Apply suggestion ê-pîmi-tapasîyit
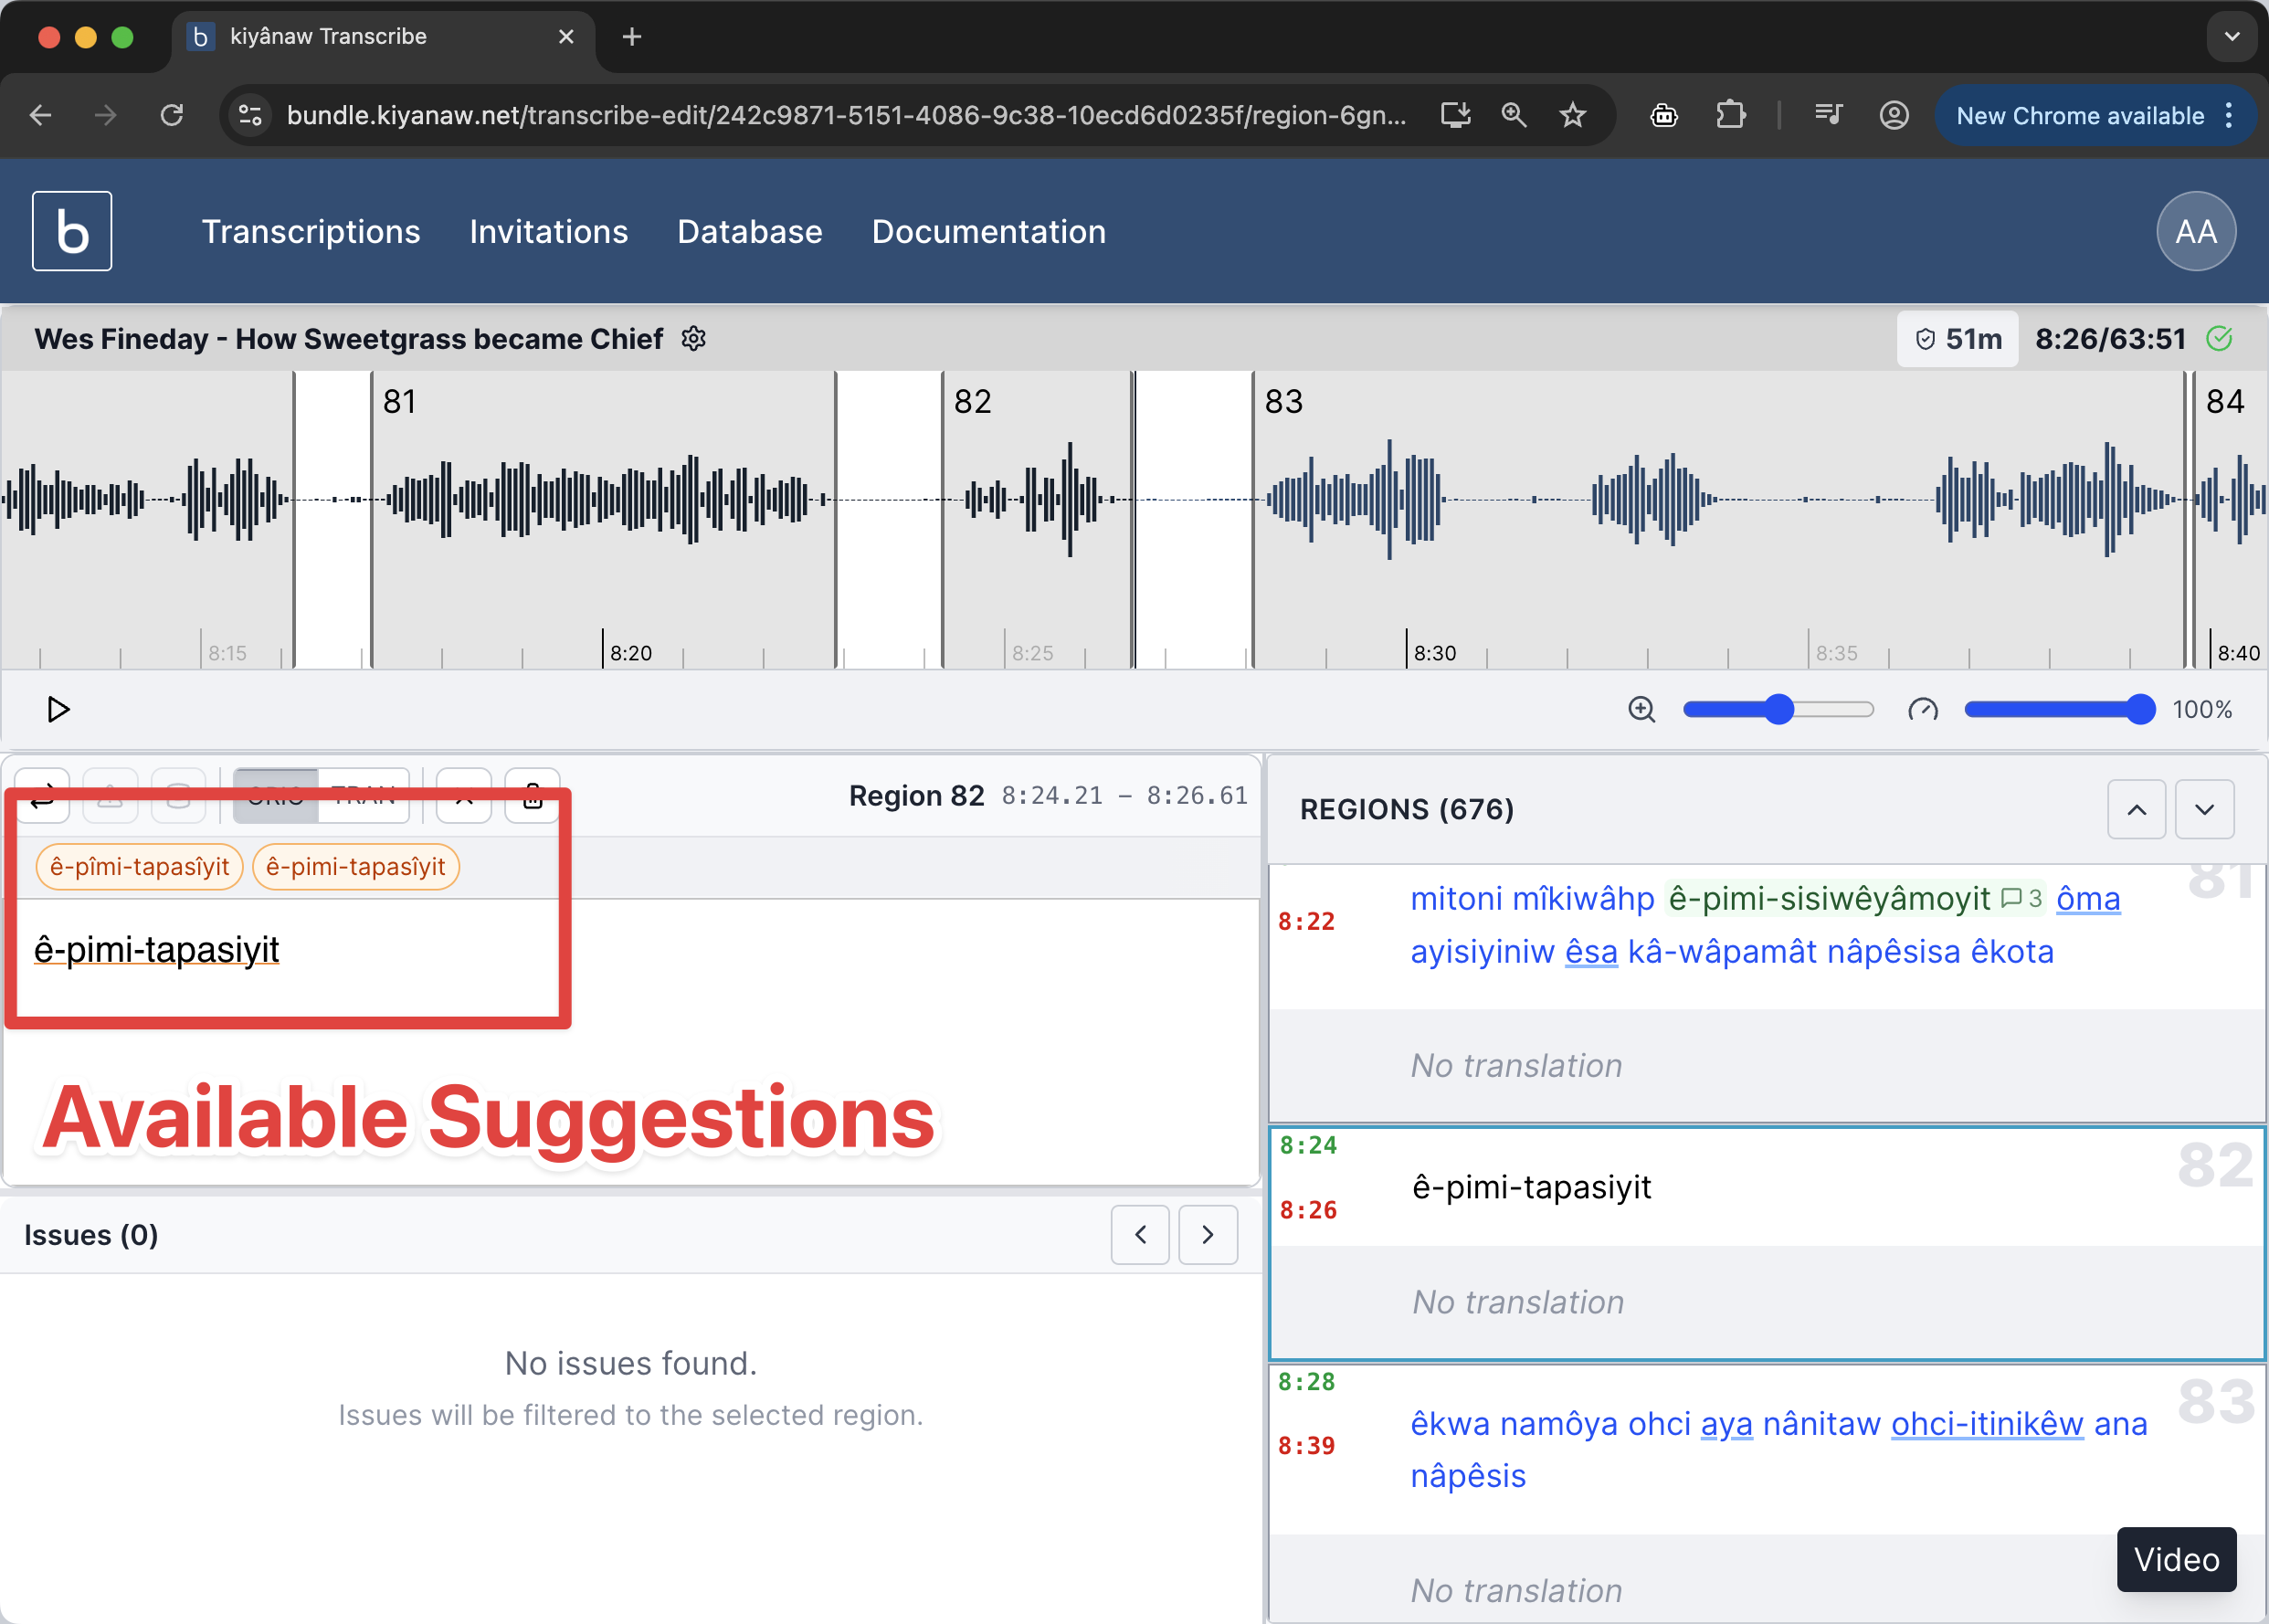The width and height of the screenshot is (2269, 1624). pos(140,866)
